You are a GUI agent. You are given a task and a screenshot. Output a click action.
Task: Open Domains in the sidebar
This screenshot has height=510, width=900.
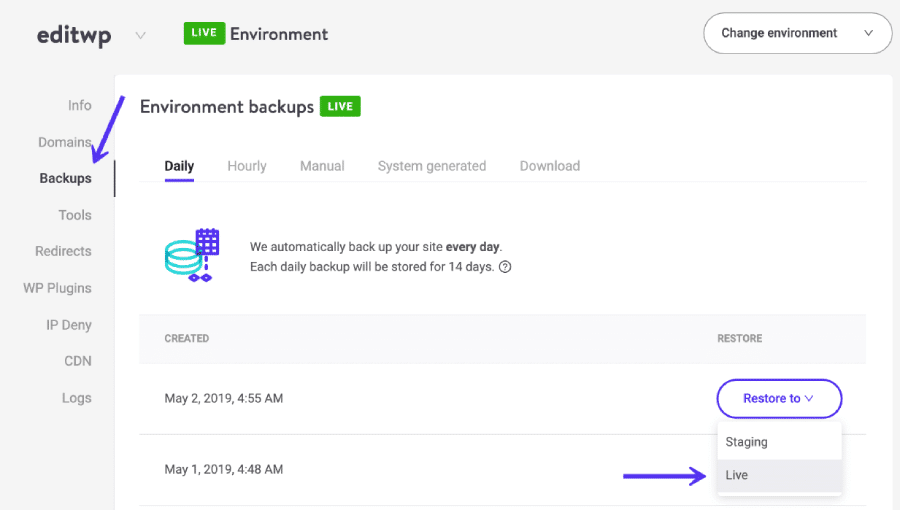click(x=64, y=142)
